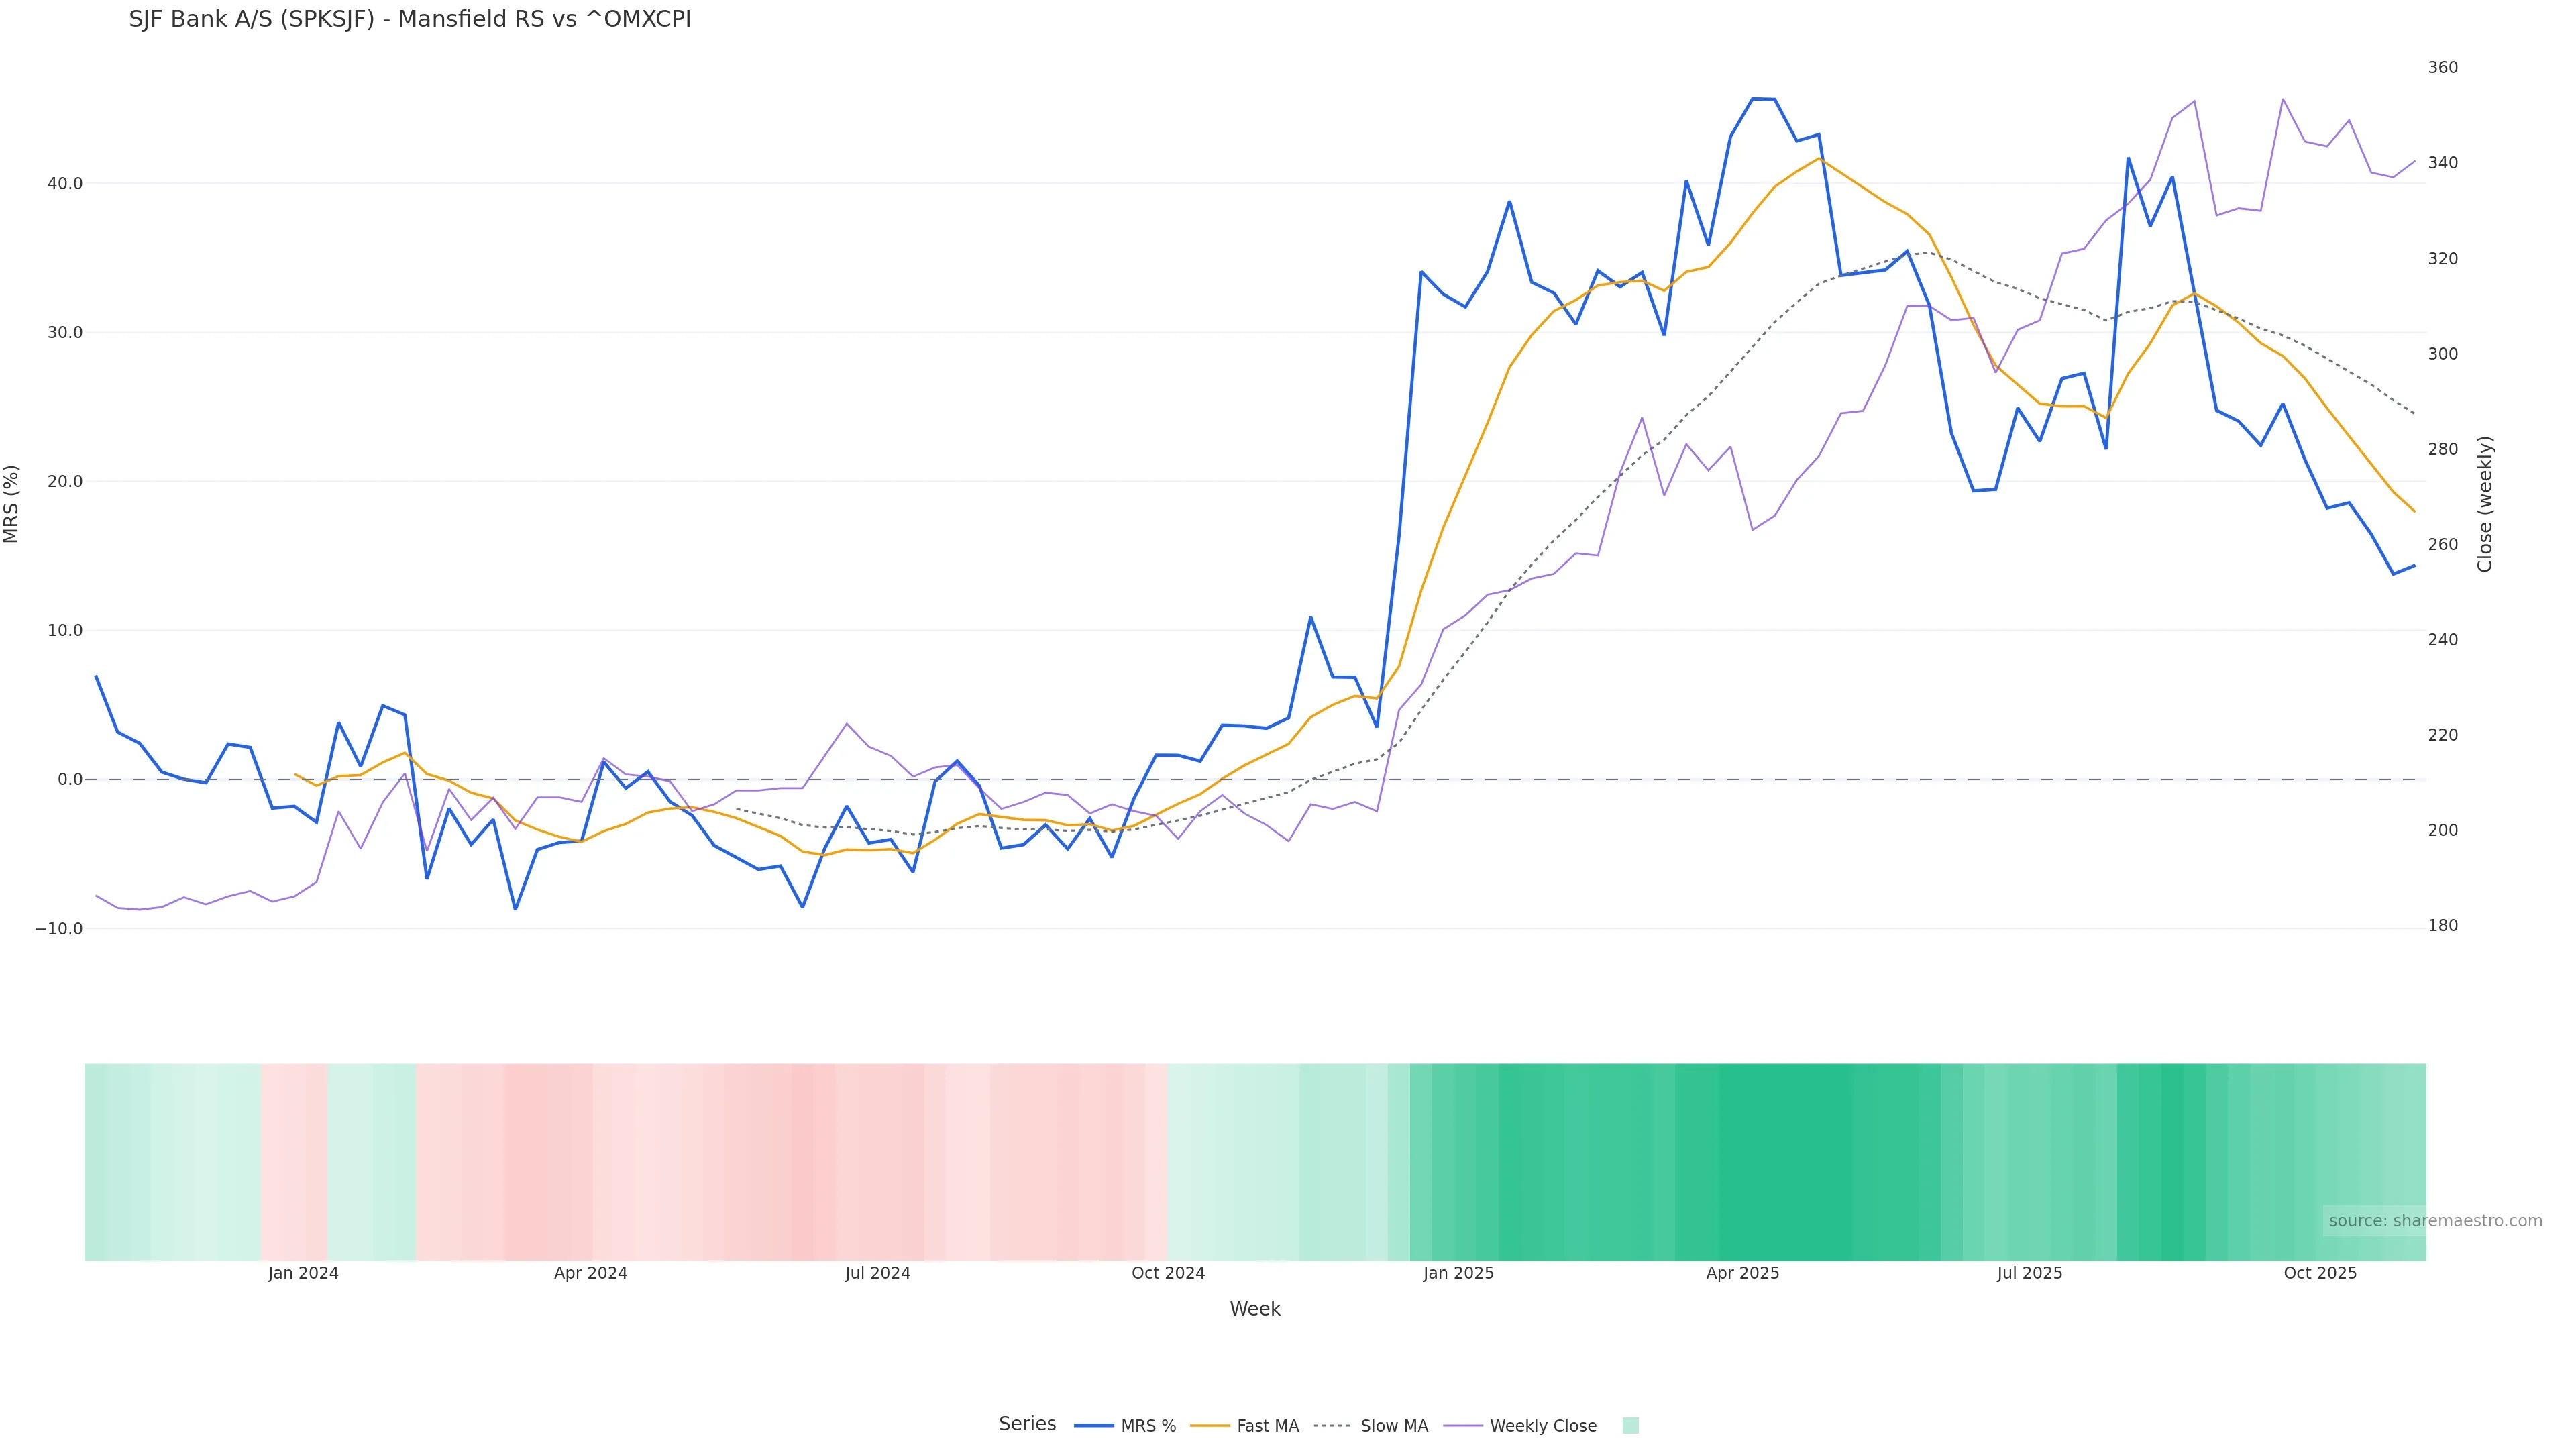This screenshot has height=1449, width=2576.
Task: Click the sharemaestro.com source label
Action: 2434,1221
